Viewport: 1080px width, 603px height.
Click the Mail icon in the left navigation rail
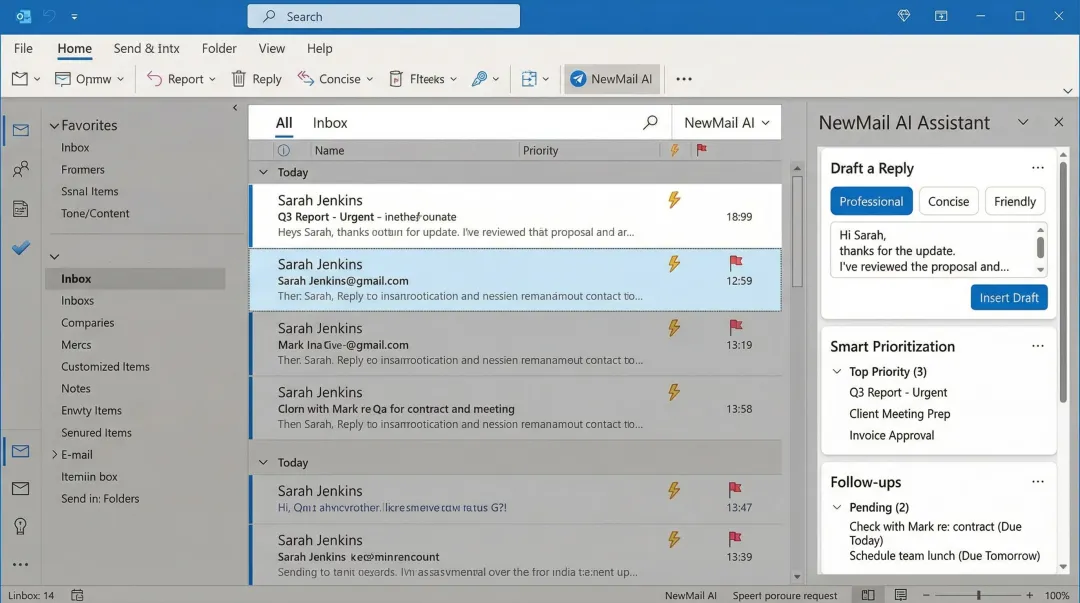tap(21, 129)
